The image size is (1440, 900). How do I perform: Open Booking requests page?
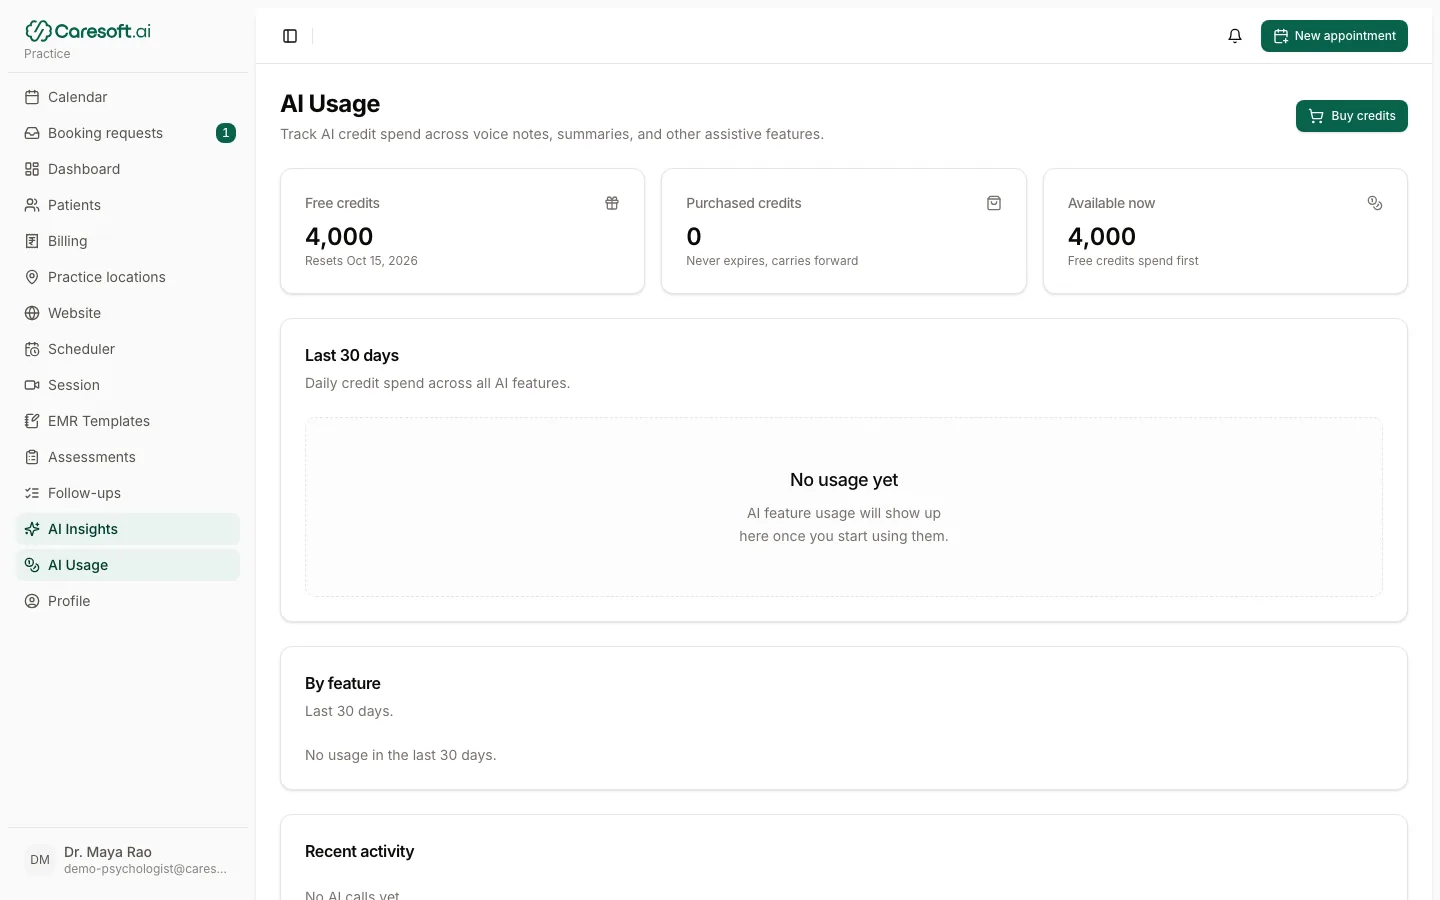128,133
